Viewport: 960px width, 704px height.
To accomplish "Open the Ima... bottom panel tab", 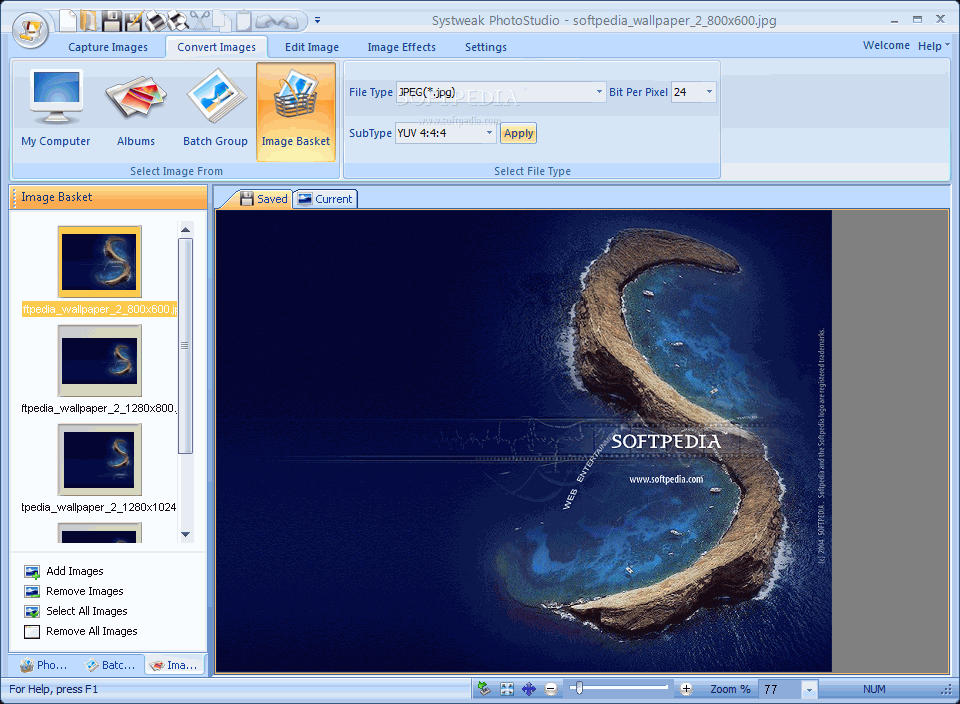I will coord(174,665).
